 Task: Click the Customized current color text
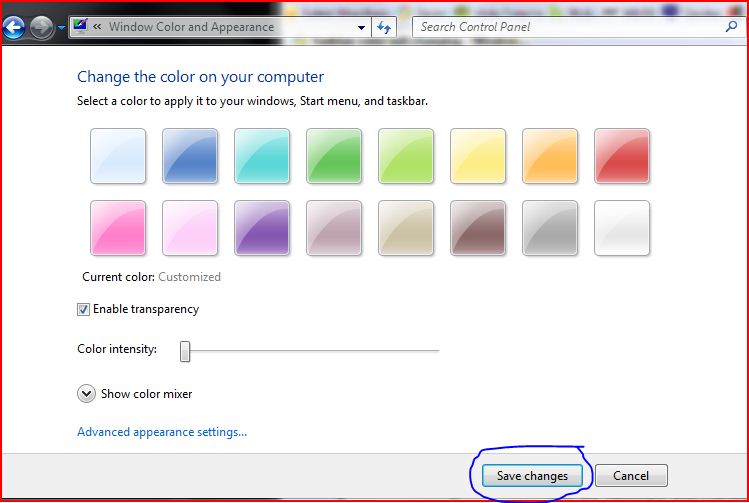pyautogui.click(x=189, y=277)
